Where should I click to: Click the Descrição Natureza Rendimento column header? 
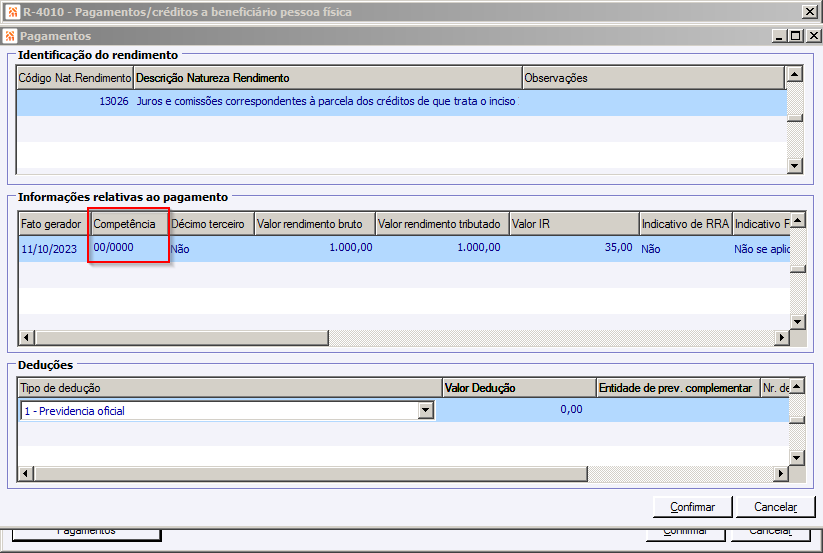(x=328, y=78)
